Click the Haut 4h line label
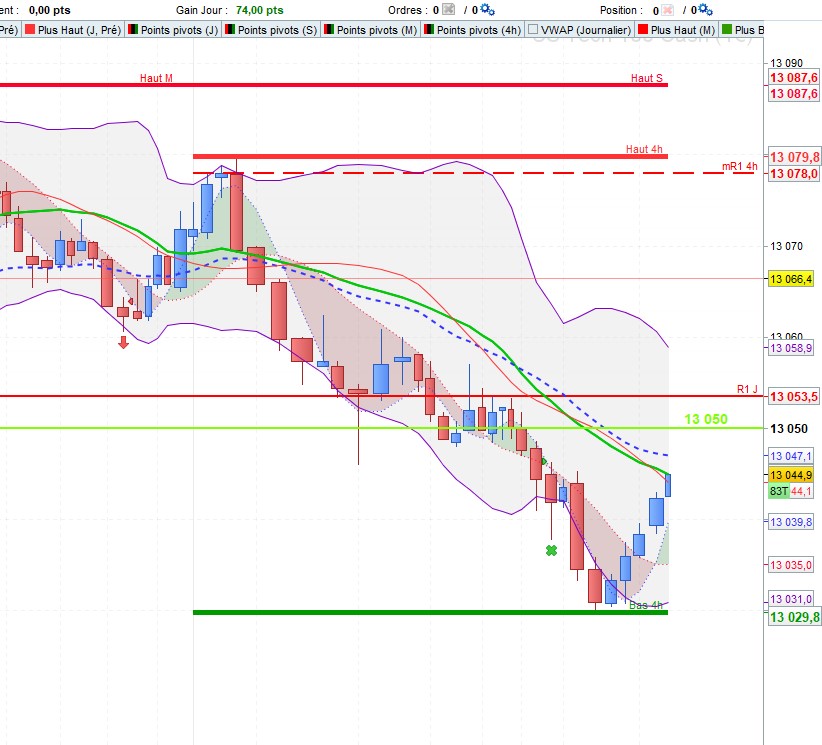This screenshot has width=822, height=745. click(x=644, y=149)
